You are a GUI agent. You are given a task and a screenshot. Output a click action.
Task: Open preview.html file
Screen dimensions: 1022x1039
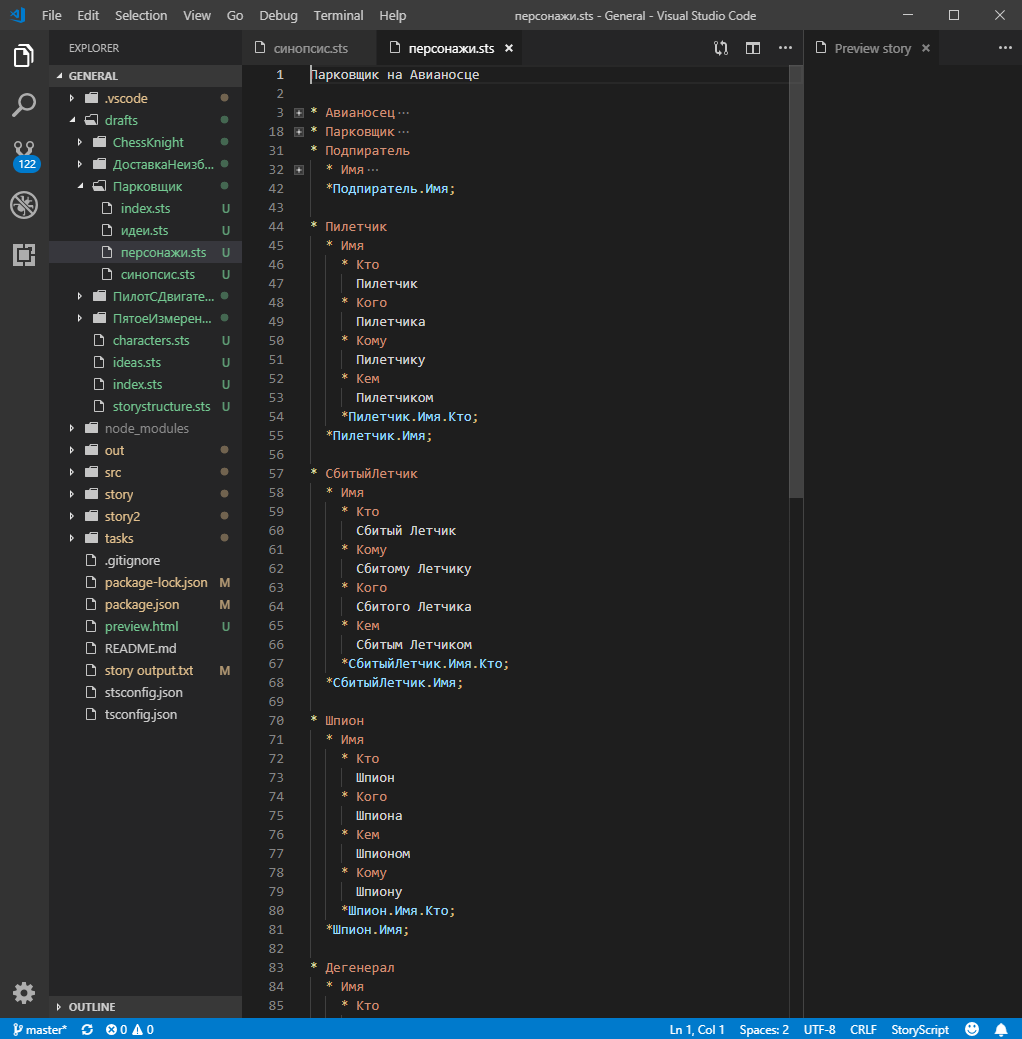point(145,626)
